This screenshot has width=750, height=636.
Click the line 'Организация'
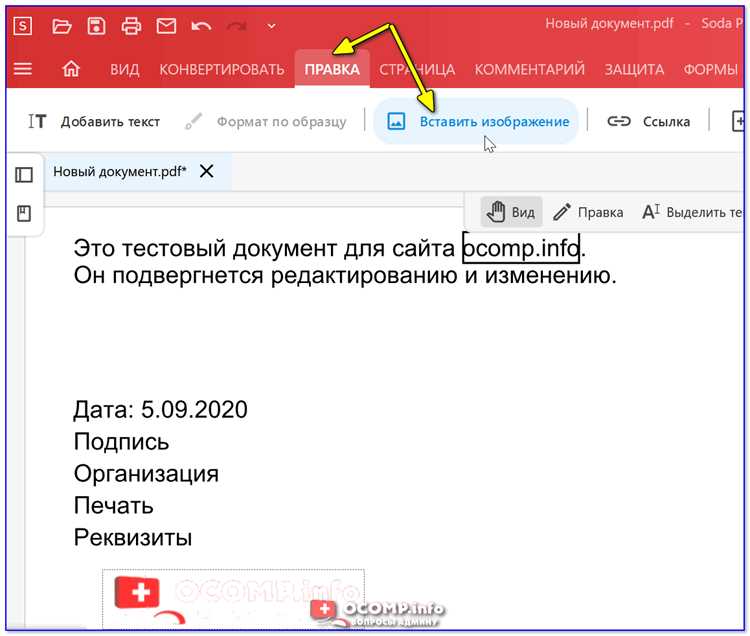(x=146, y=474)
